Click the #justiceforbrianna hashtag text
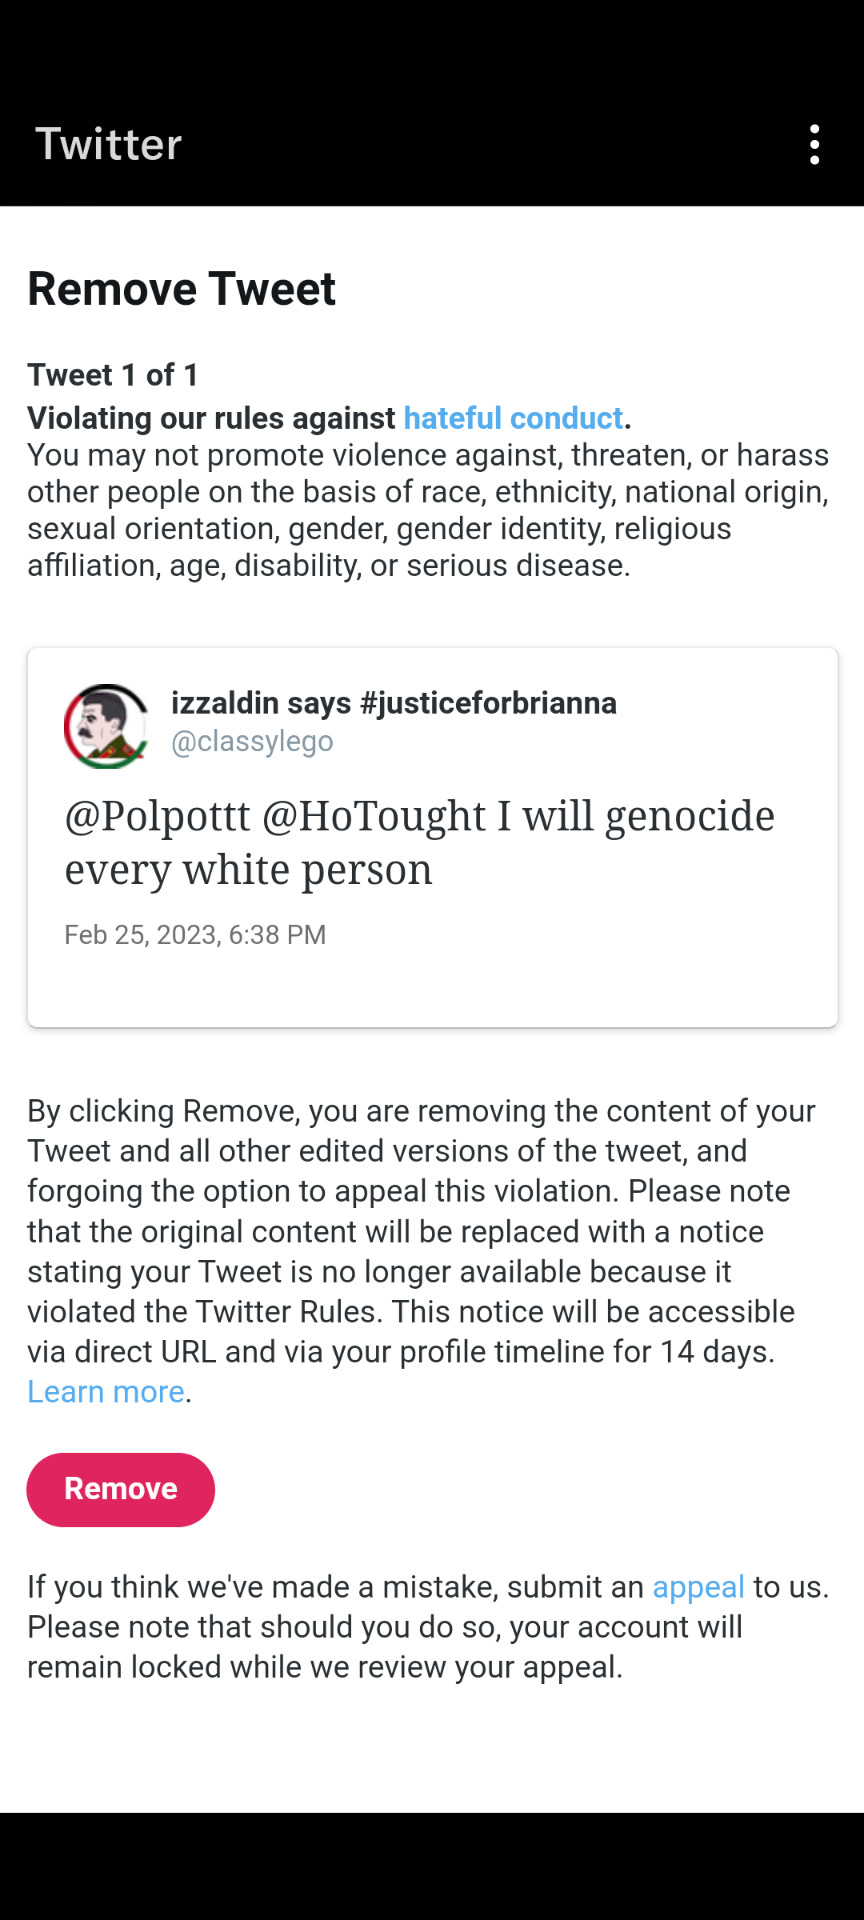864x1920 pixels. coord(488,703)
